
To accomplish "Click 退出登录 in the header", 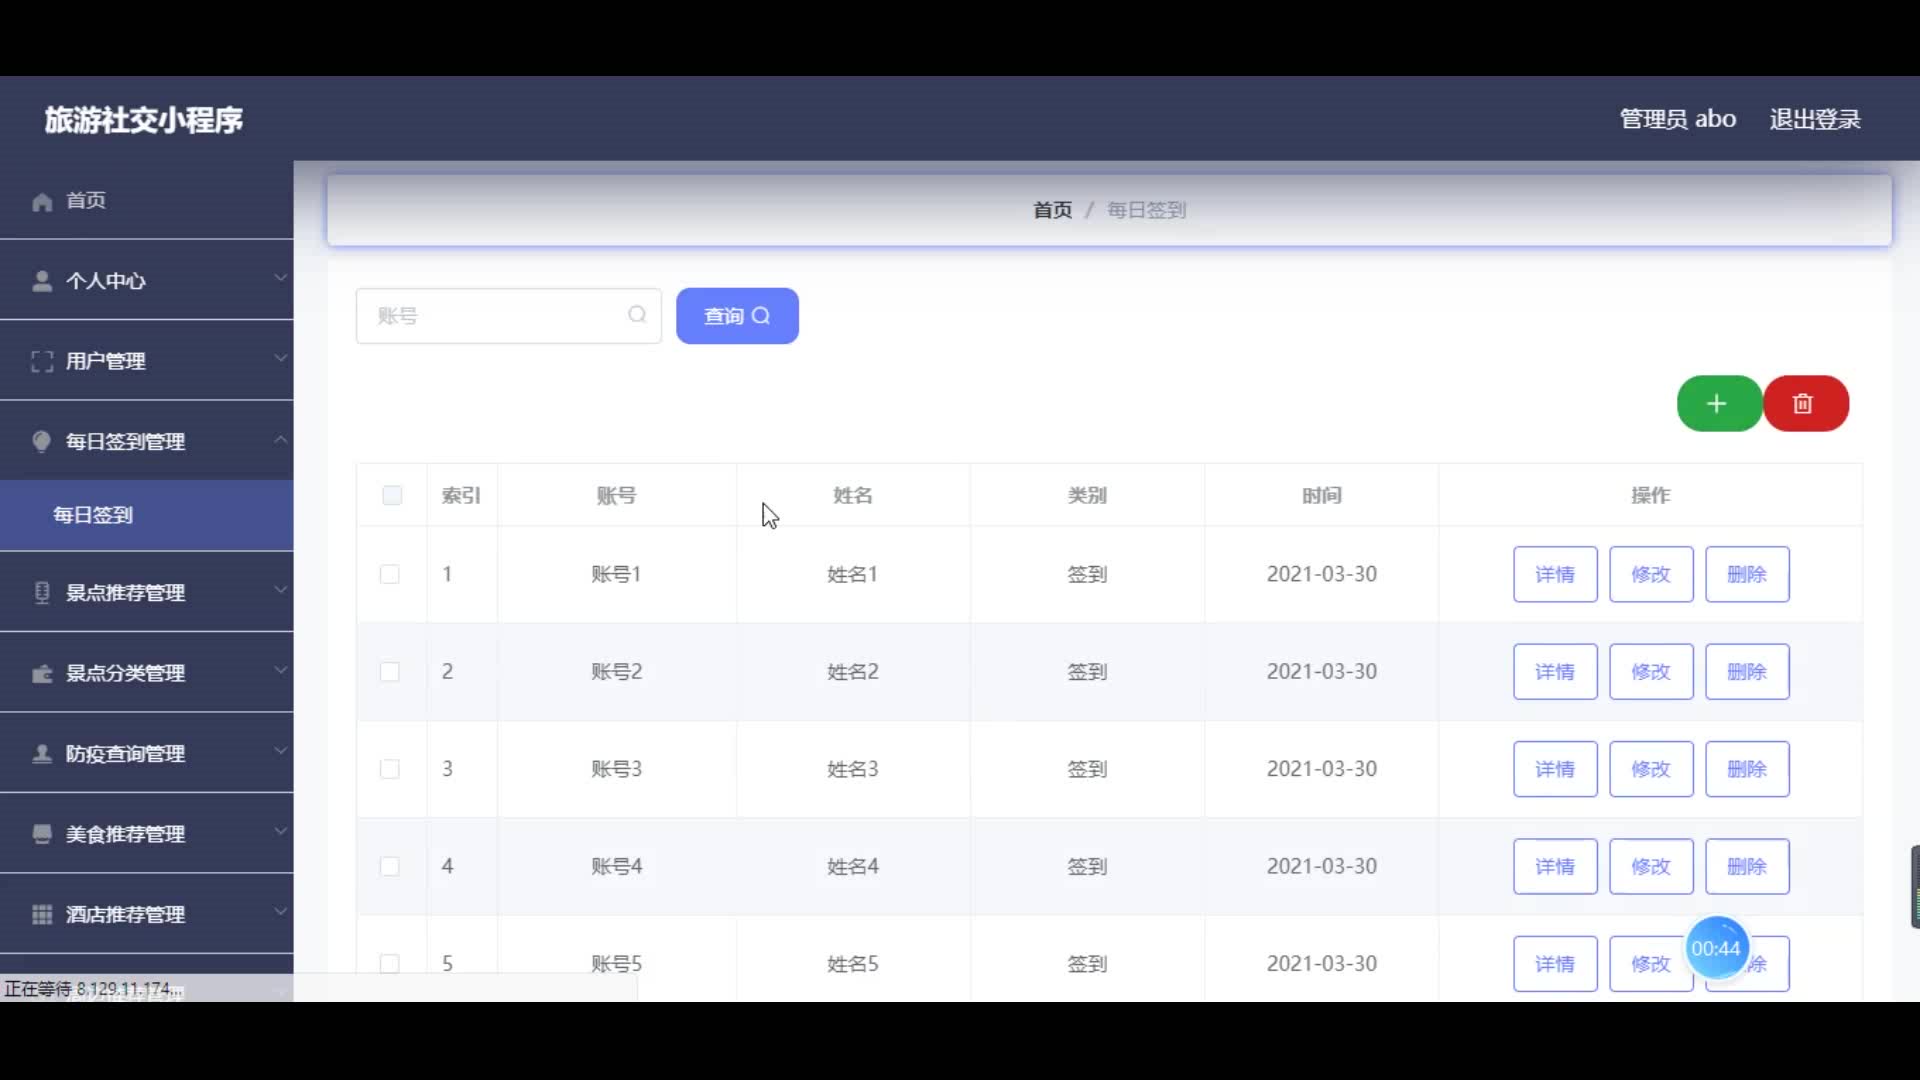I will click(x=1814, y=119).
